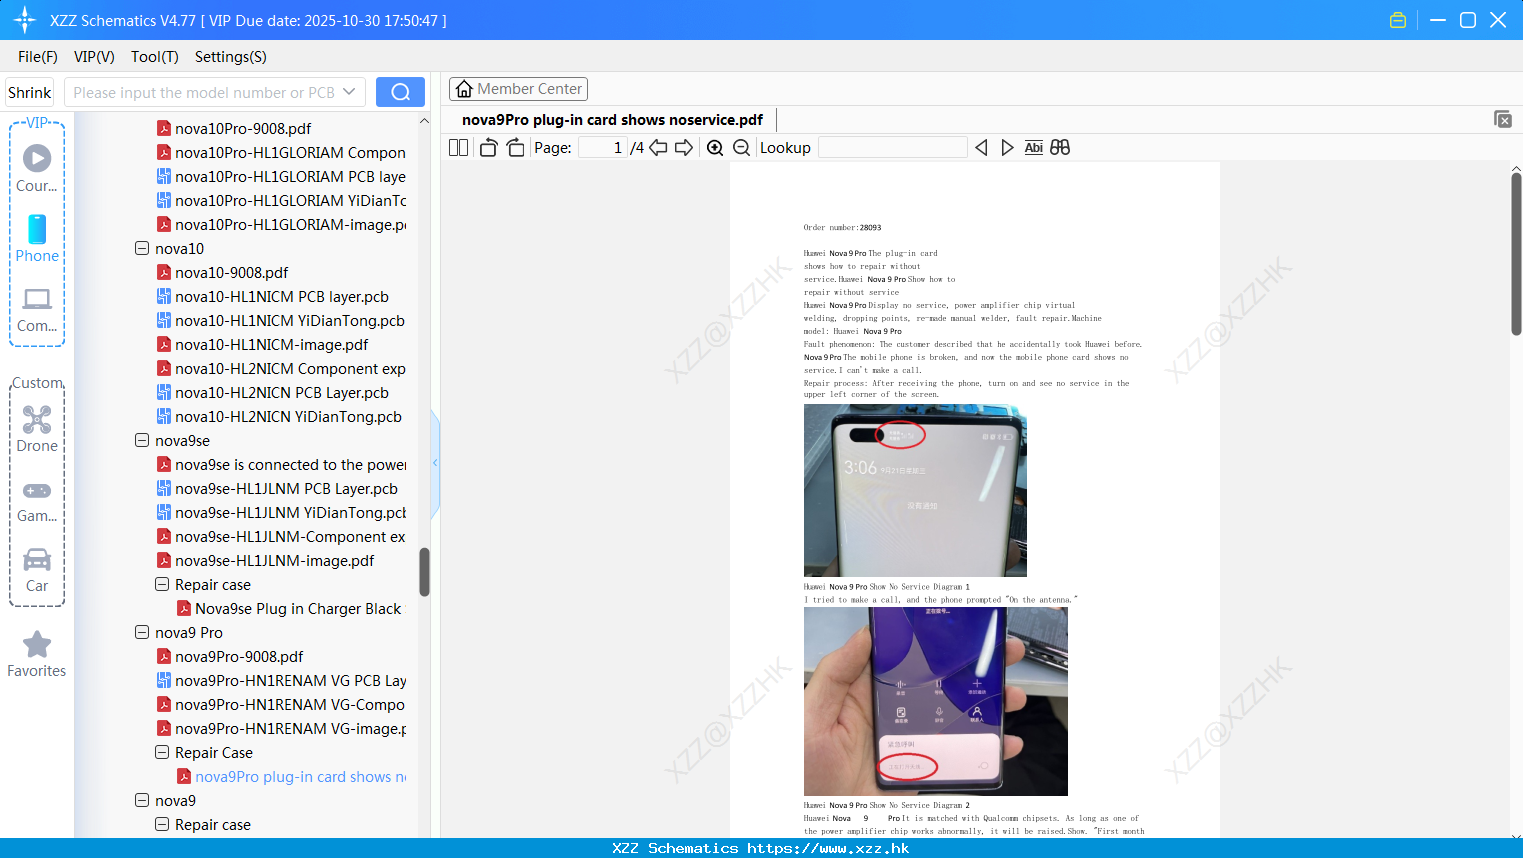Open the File(F) menu
This screenshot has height=858, width=1523.
[x=38, y=57]
